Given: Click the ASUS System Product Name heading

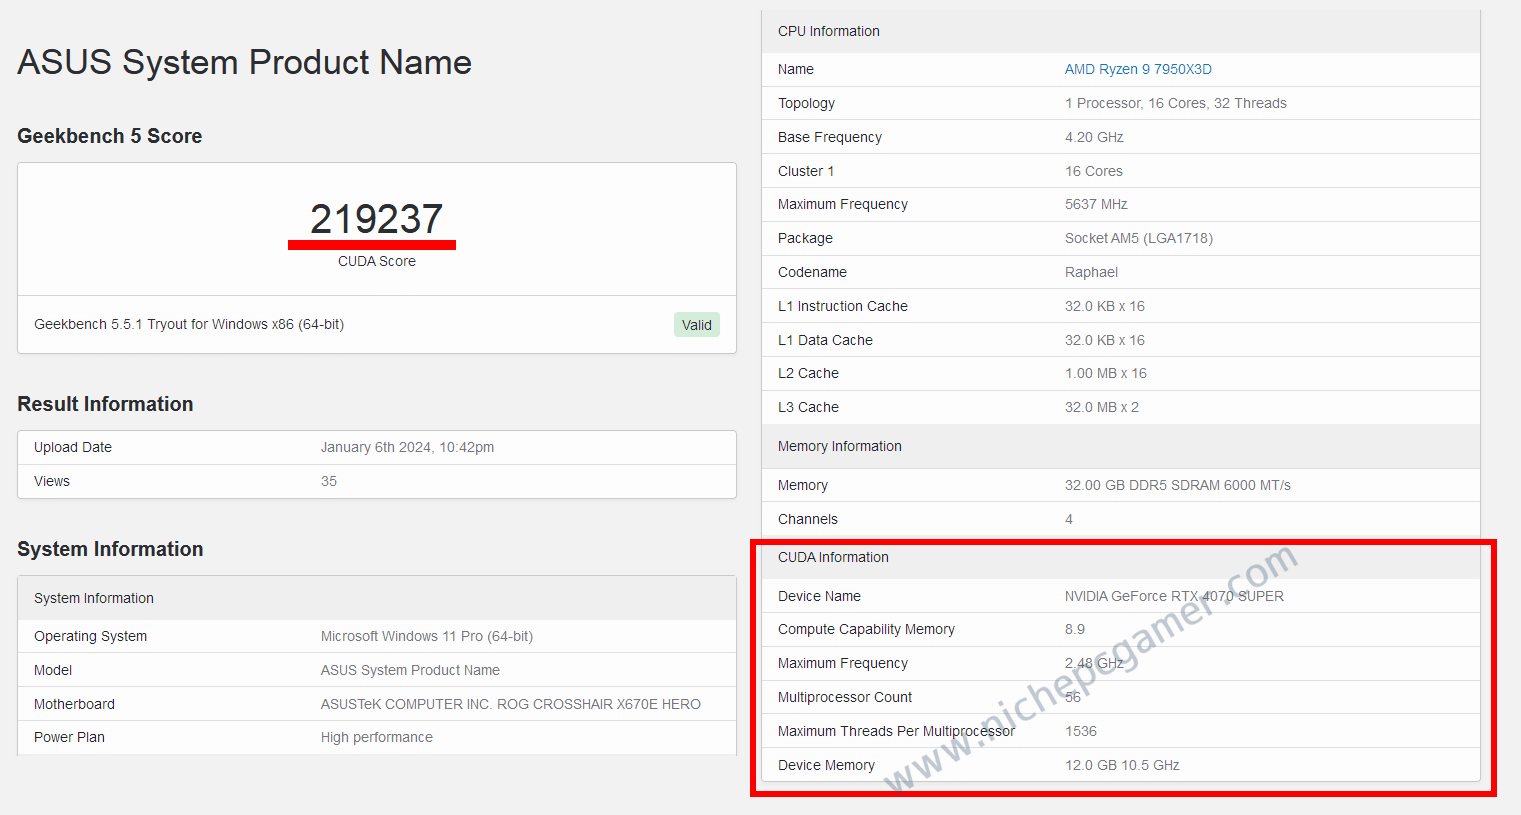Looking at the screenshot, I should [x=244, y=62].
